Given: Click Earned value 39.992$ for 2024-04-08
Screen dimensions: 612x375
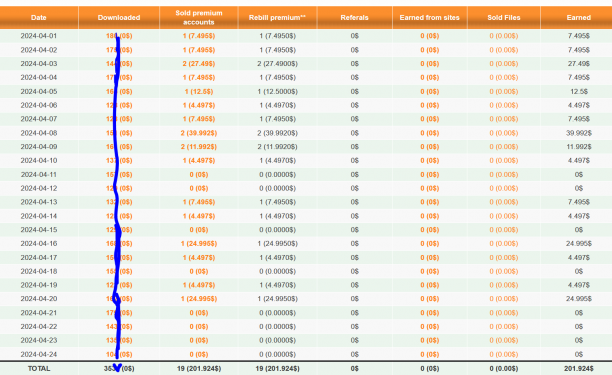Looking at the screenshot, I should coord(578,133).
